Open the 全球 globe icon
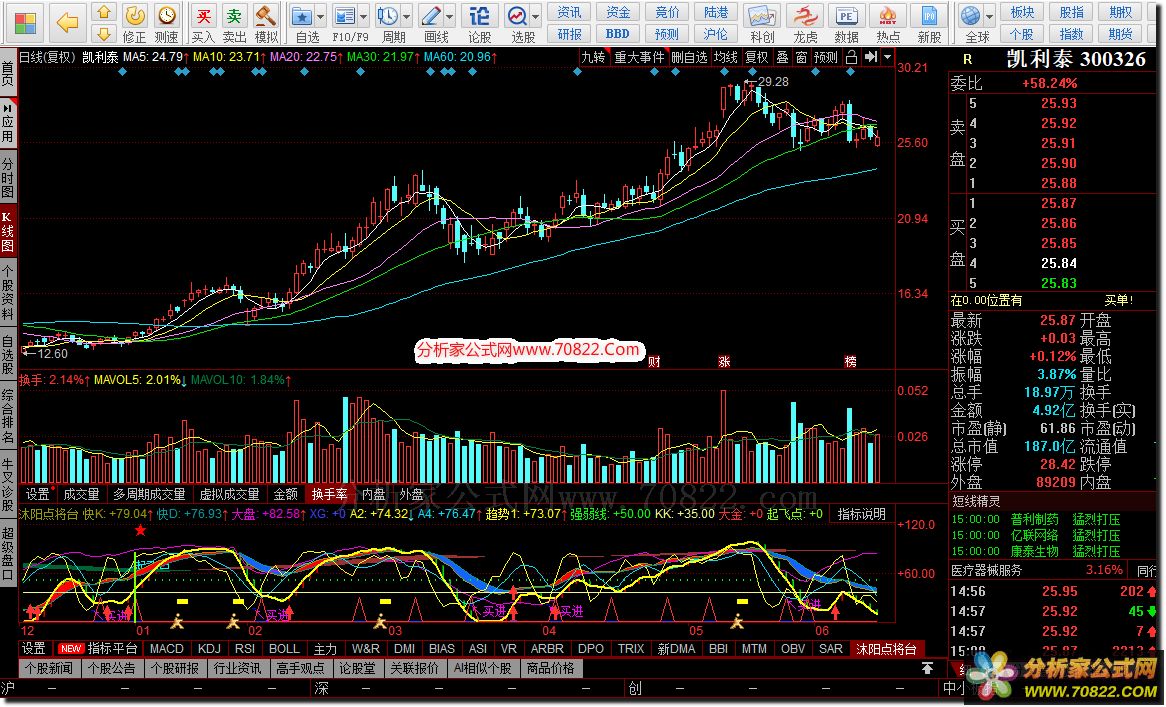The height and width of the screenshot is (707, 1166). [x=970, y=16]
